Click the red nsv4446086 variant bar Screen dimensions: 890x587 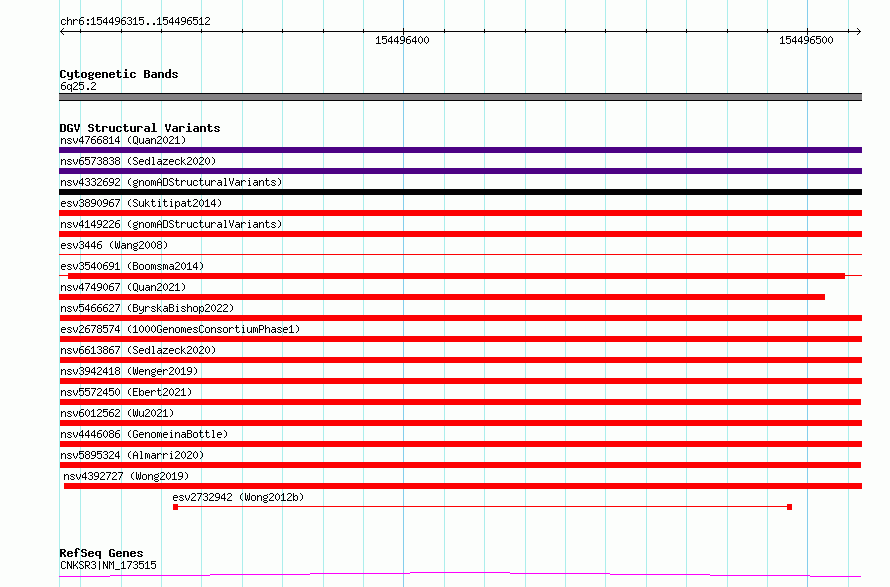pos(460,444)
